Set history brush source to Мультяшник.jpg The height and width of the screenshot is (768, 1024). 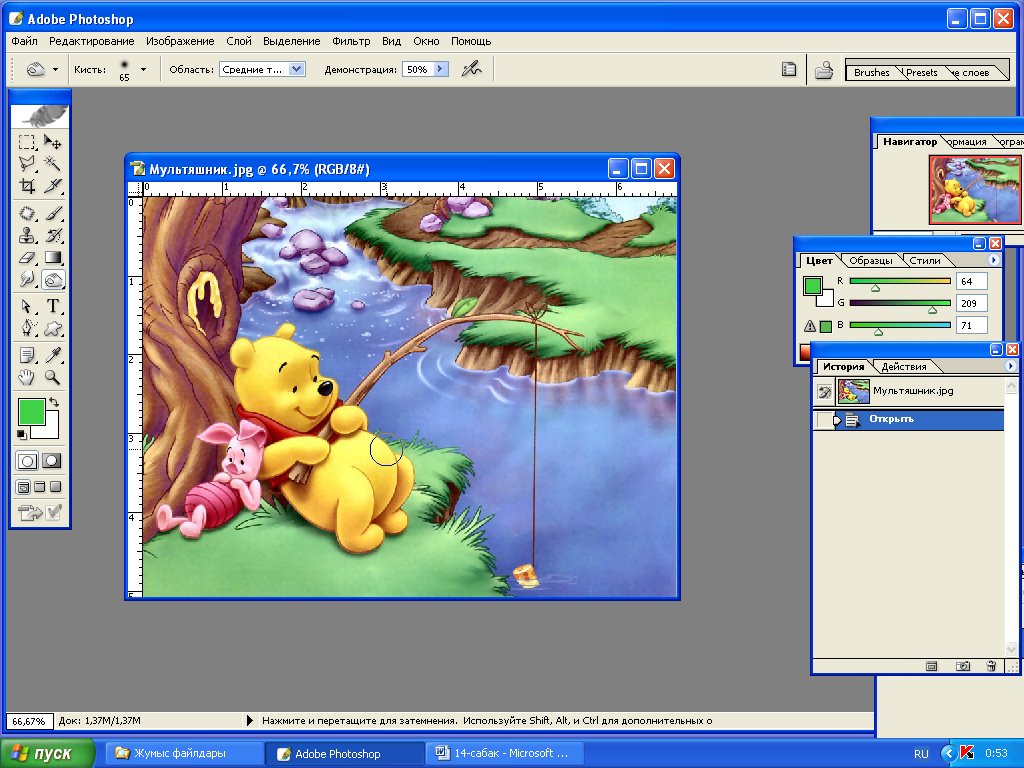pyautogui.click(x=824, y=392)
